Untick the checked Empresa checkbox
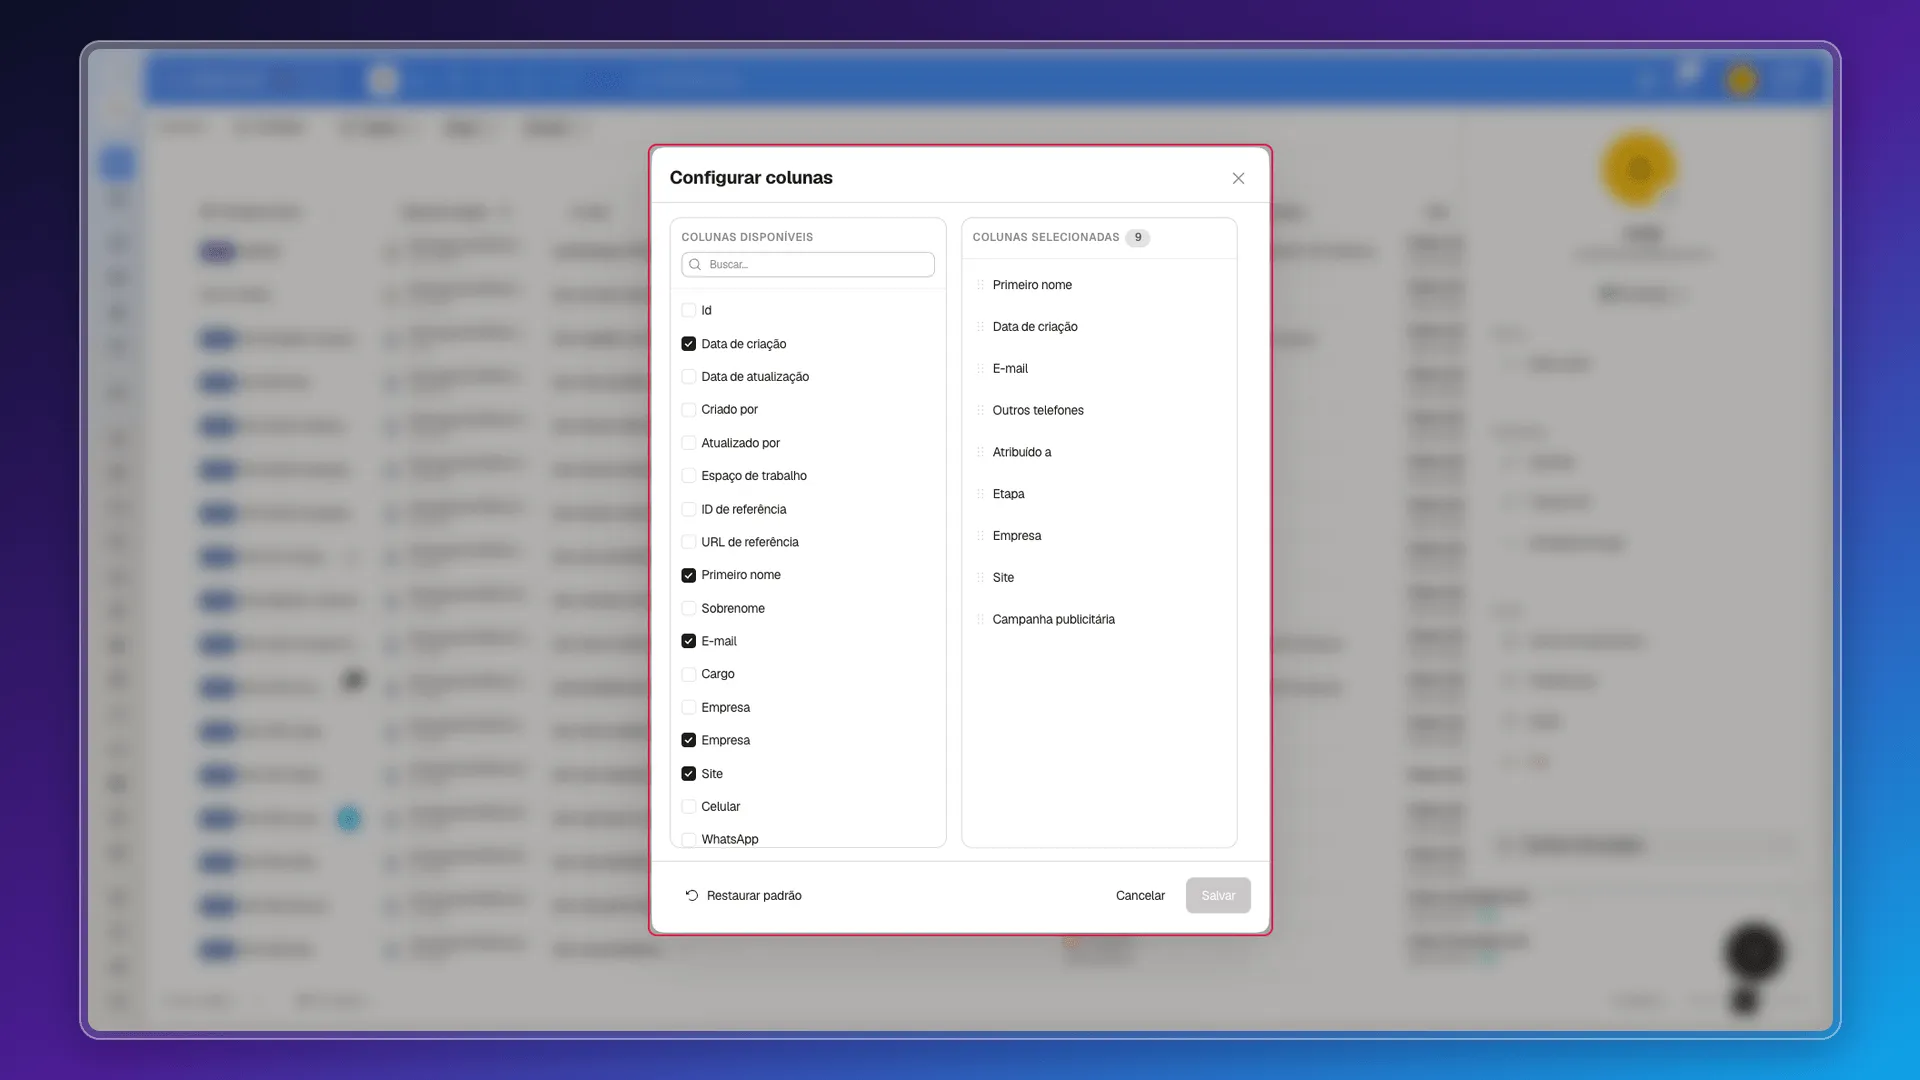The height and width of the screenshot is (1080, 1920). [688, 740]
